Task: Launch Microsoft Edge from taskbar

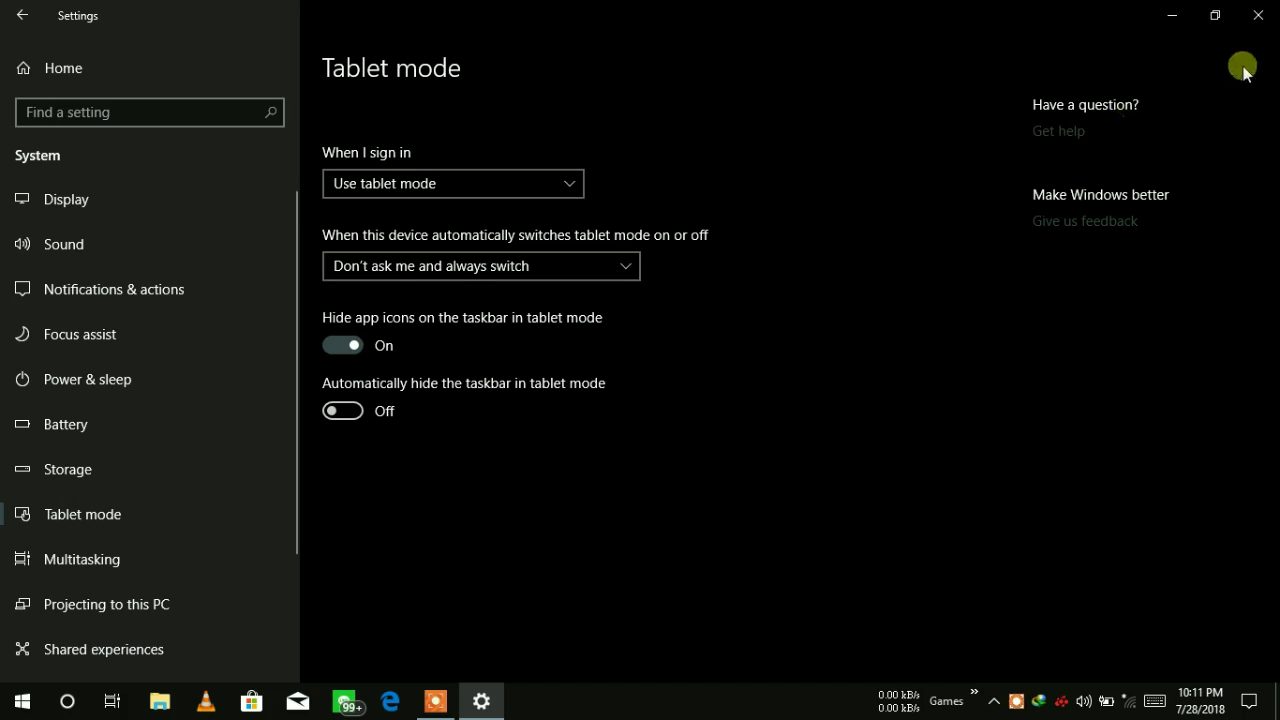Action: [x=390, y=701]
